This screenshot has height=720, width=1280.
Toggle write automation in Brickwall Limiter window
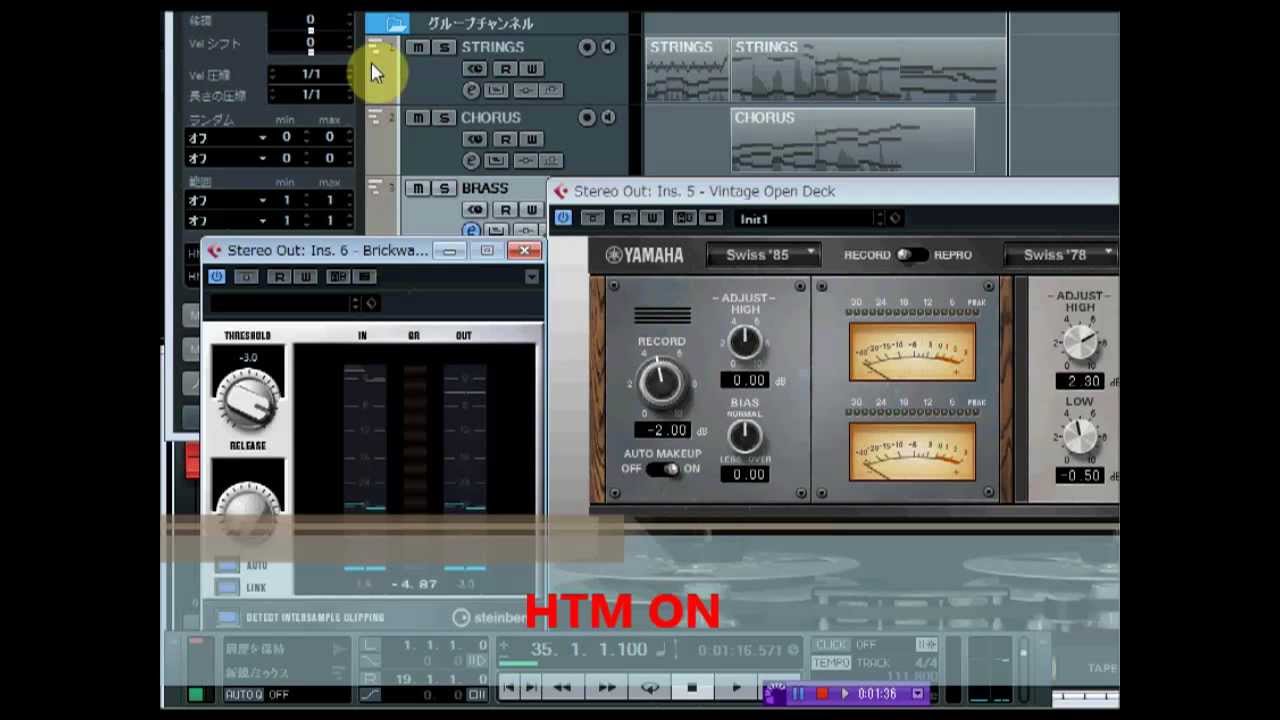point(305,277)
